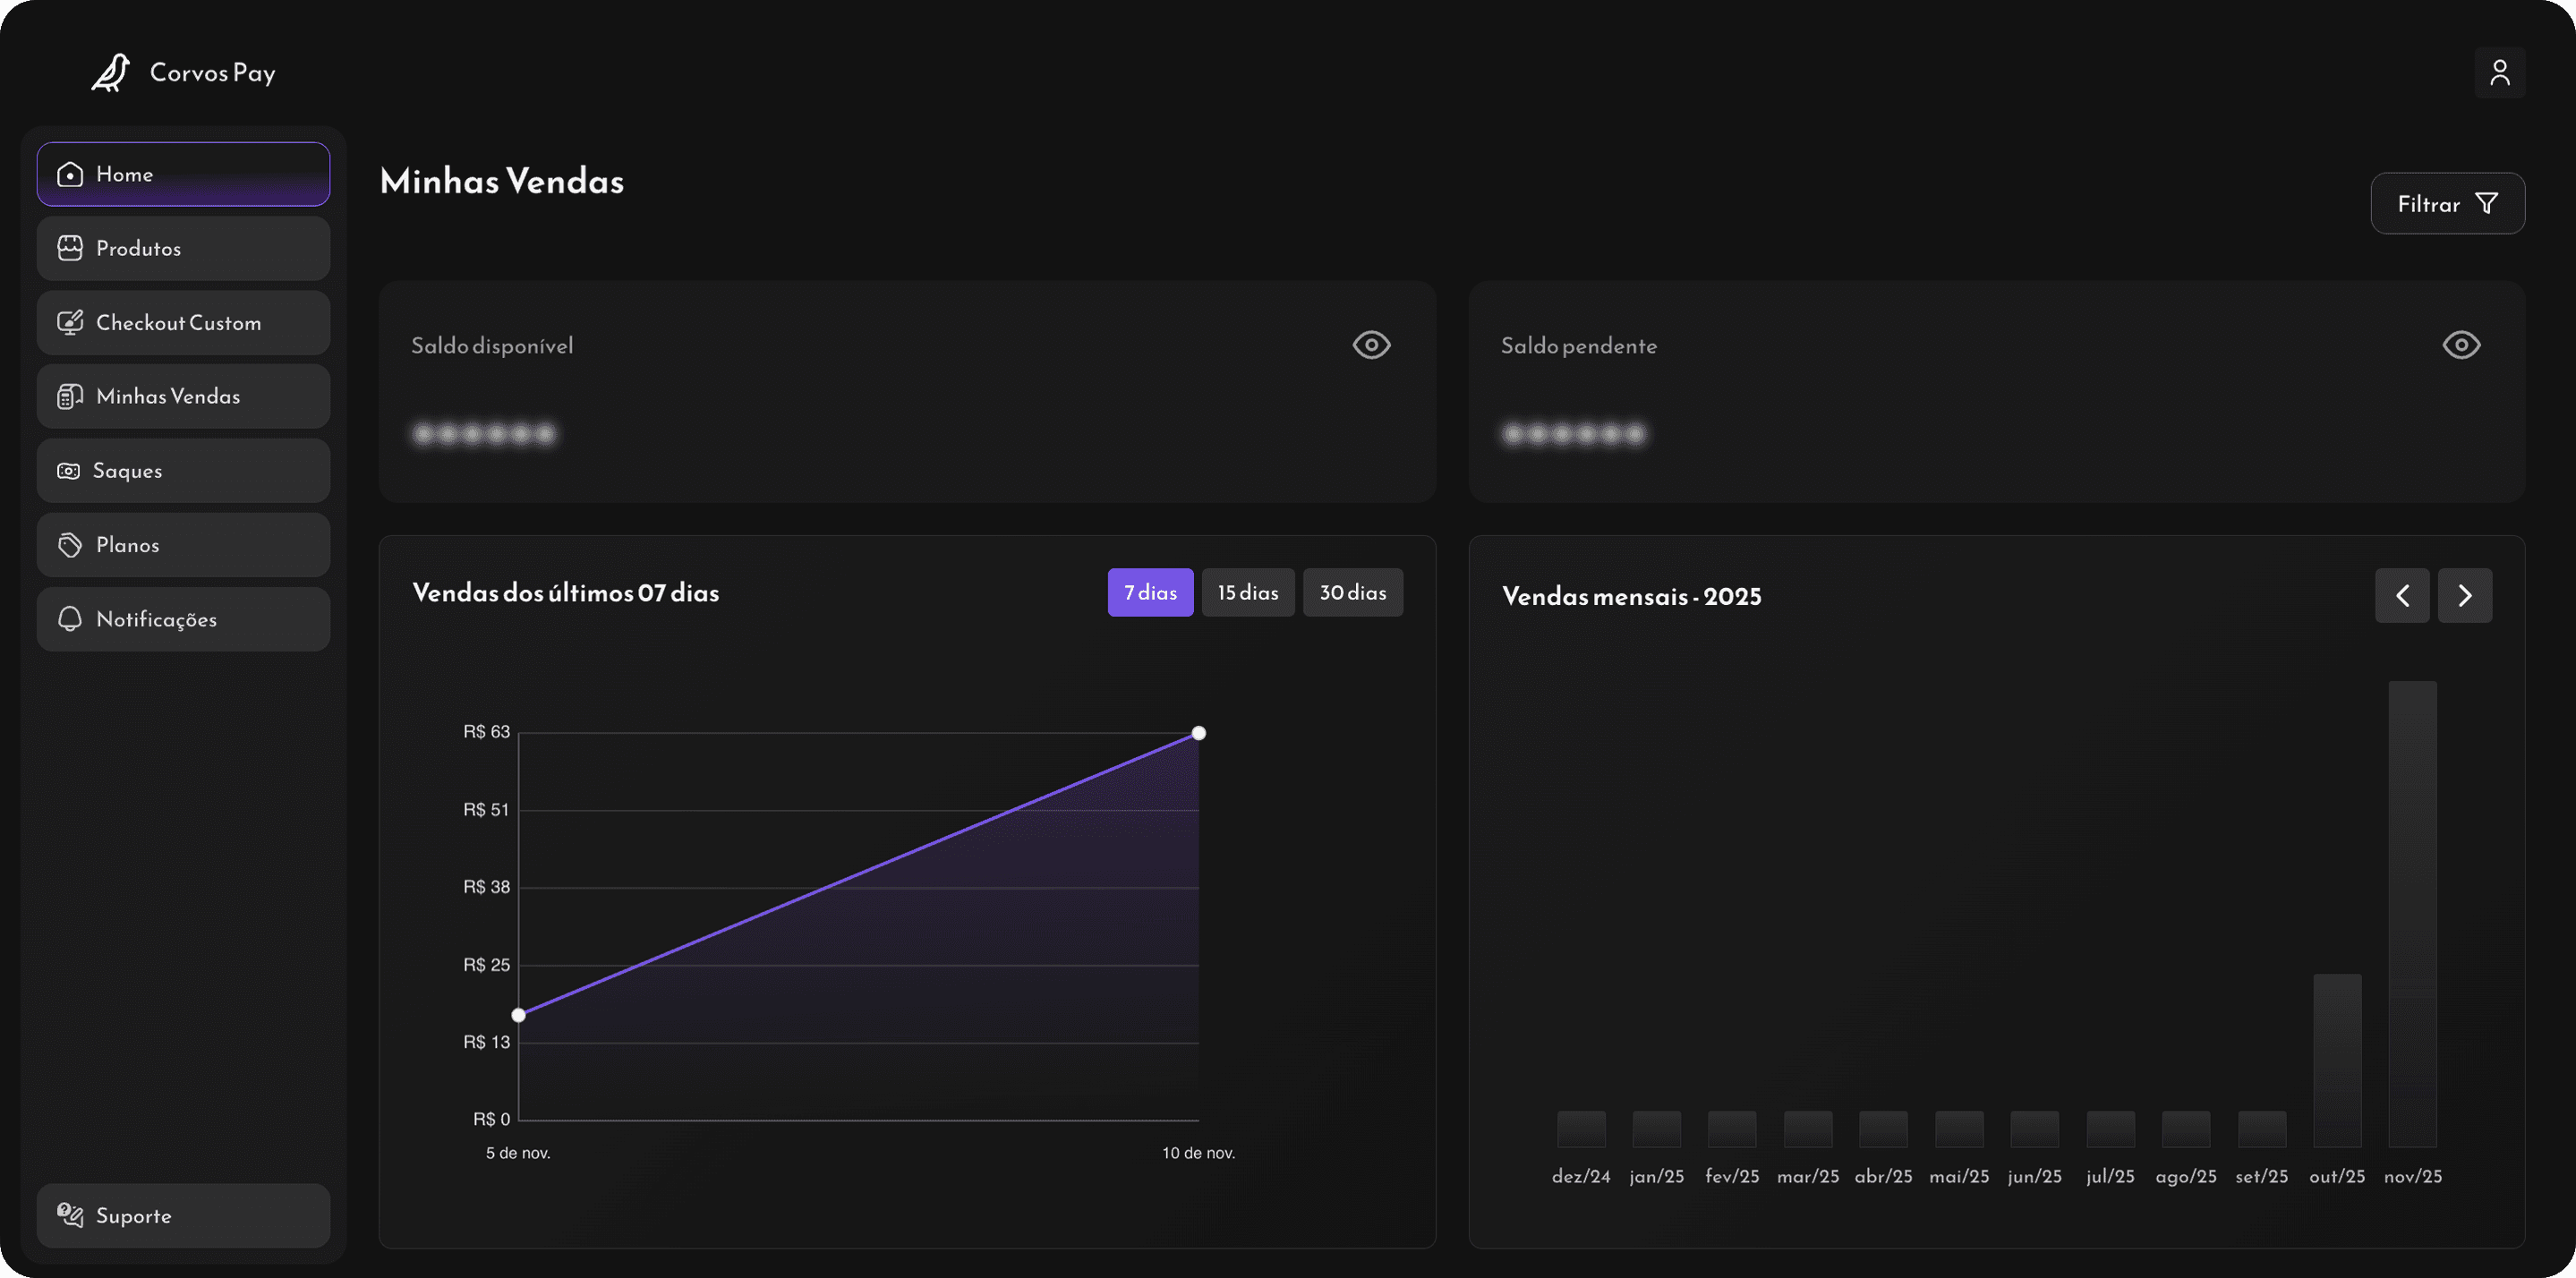Click the Checkout Custom edit icon
This screenshot has height=1278, width=2576.
70,322
